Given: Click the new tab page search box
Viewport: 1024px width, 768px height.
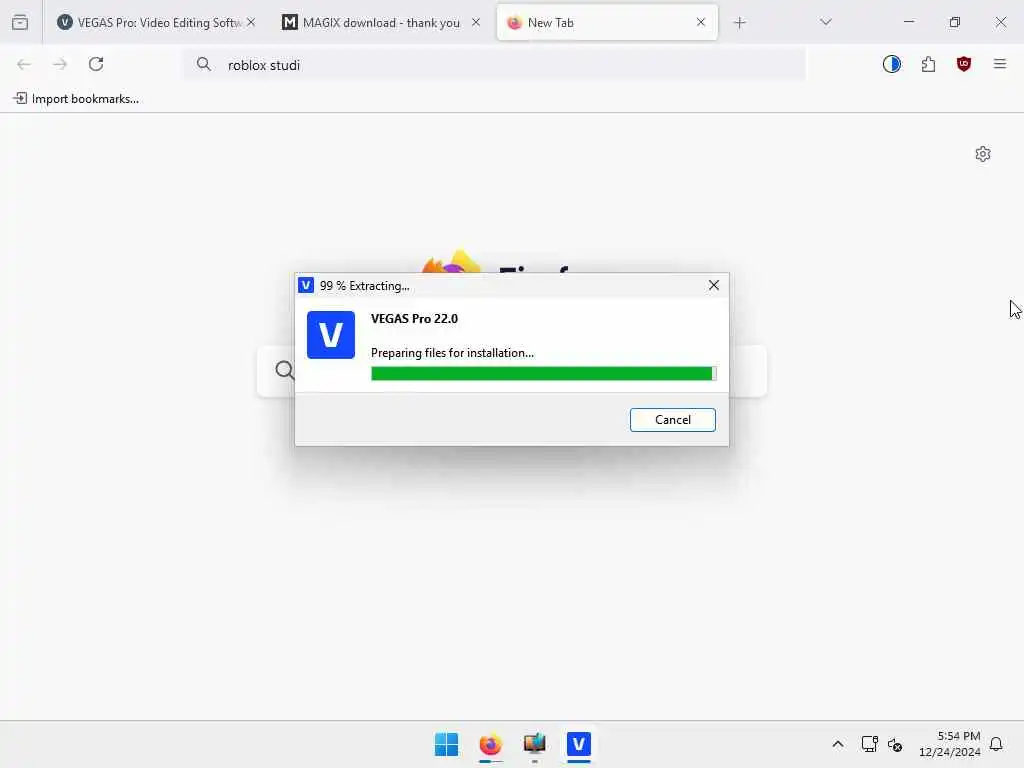Looking at the screenshot, I should 511,370.
